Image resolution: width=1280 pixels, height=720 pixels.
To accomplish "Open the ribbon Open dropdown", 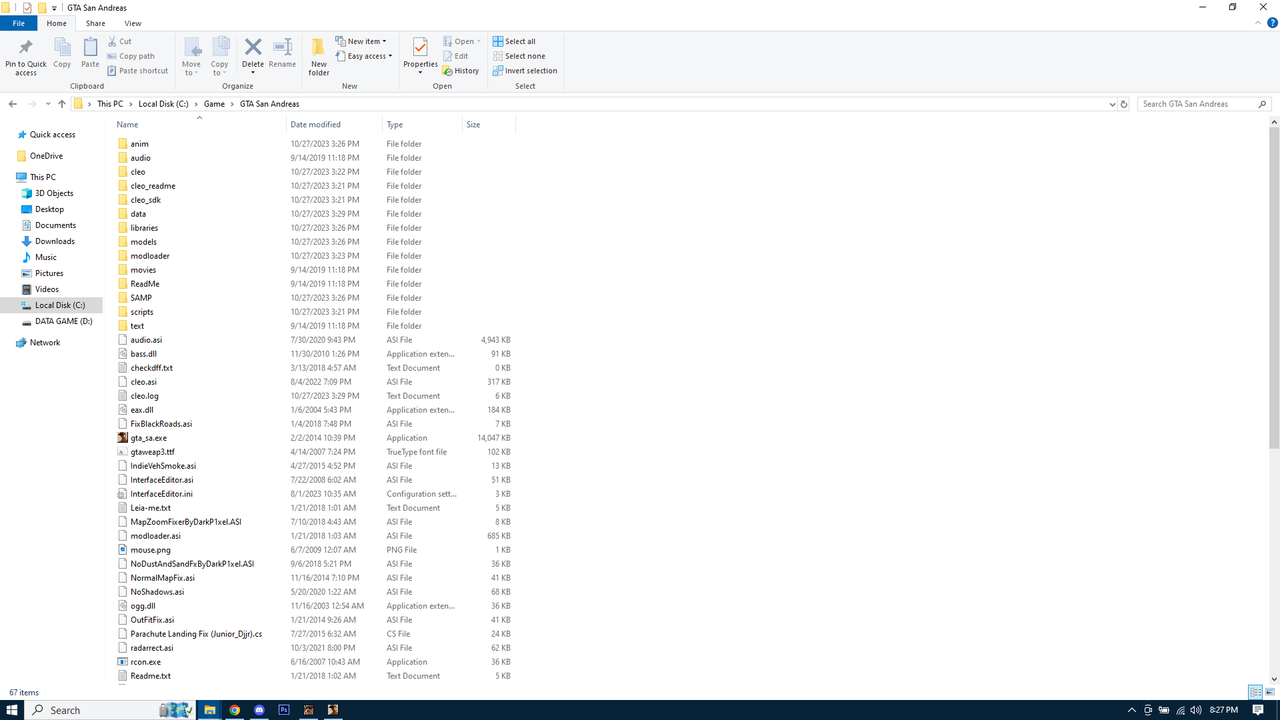I will tap(462, 42).
